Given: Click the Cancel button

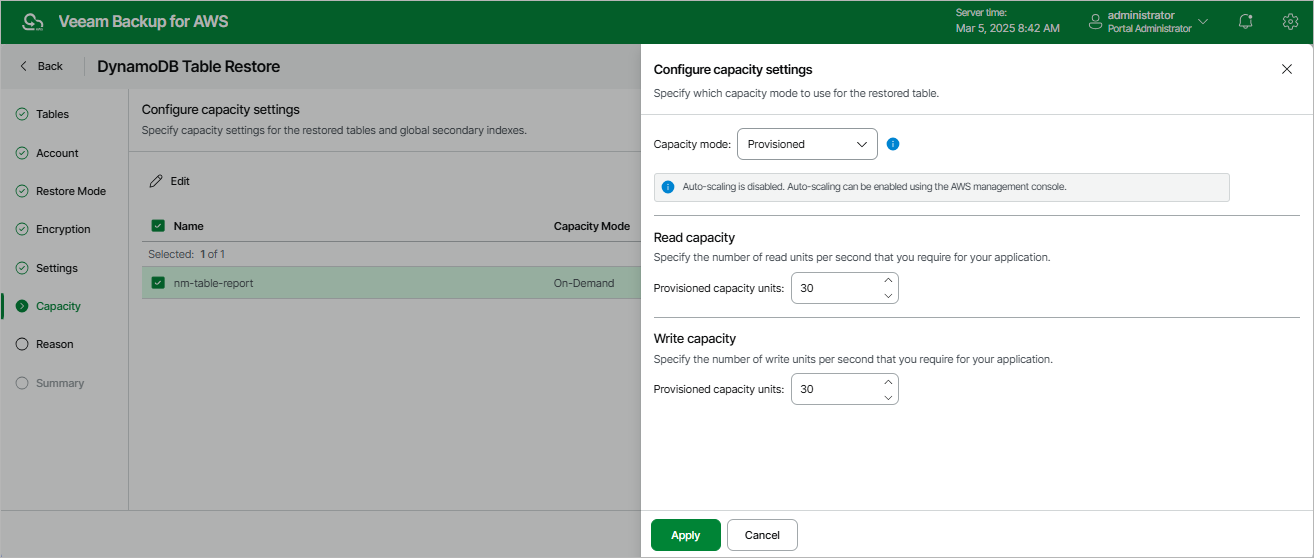Looking at the screenshot, I should tap(762, 535).
